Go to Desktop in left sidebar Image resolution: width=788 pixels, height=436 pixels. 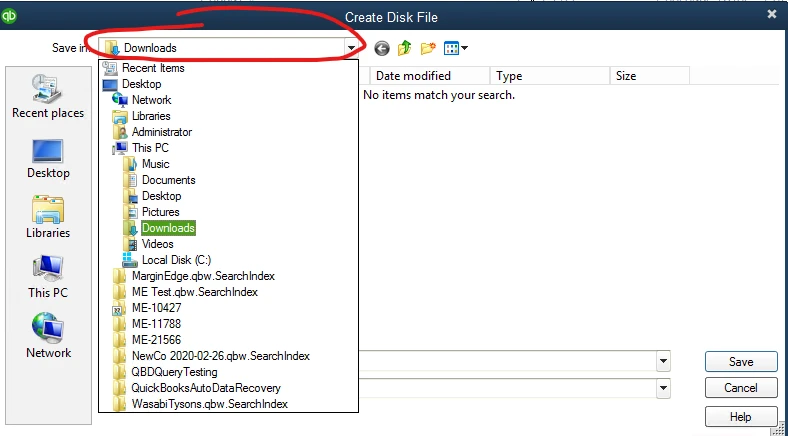[x=48, y=158]
